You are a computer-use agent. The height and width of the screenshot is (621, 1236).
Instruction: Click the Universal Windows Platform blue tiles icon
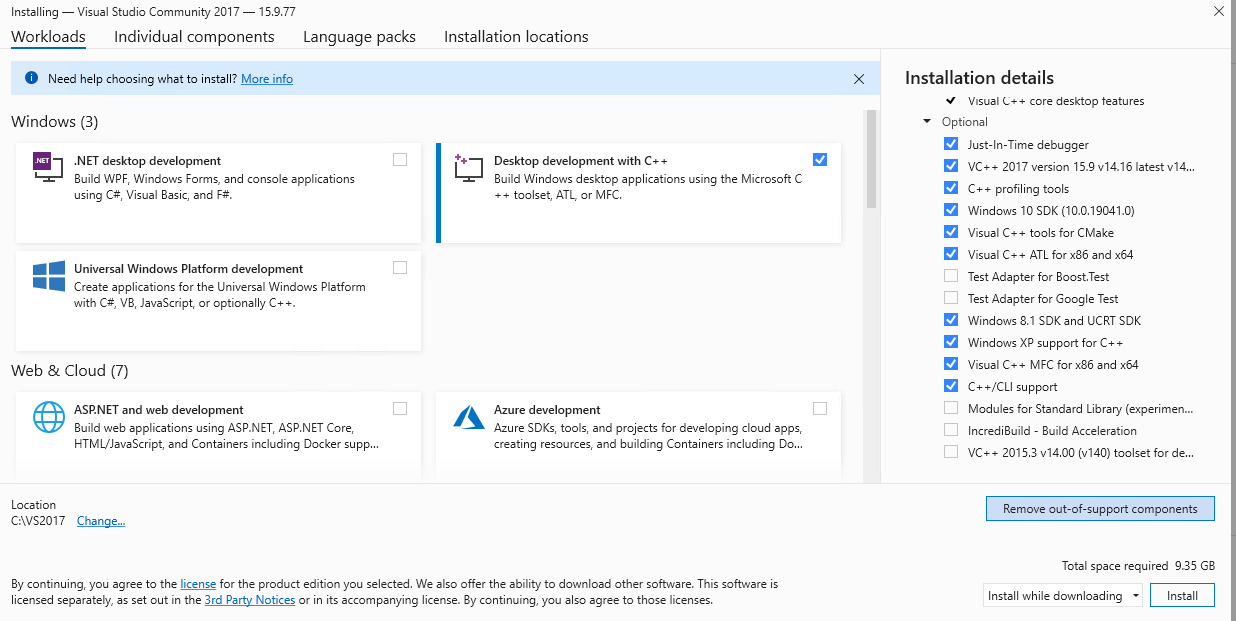[47, 277]
